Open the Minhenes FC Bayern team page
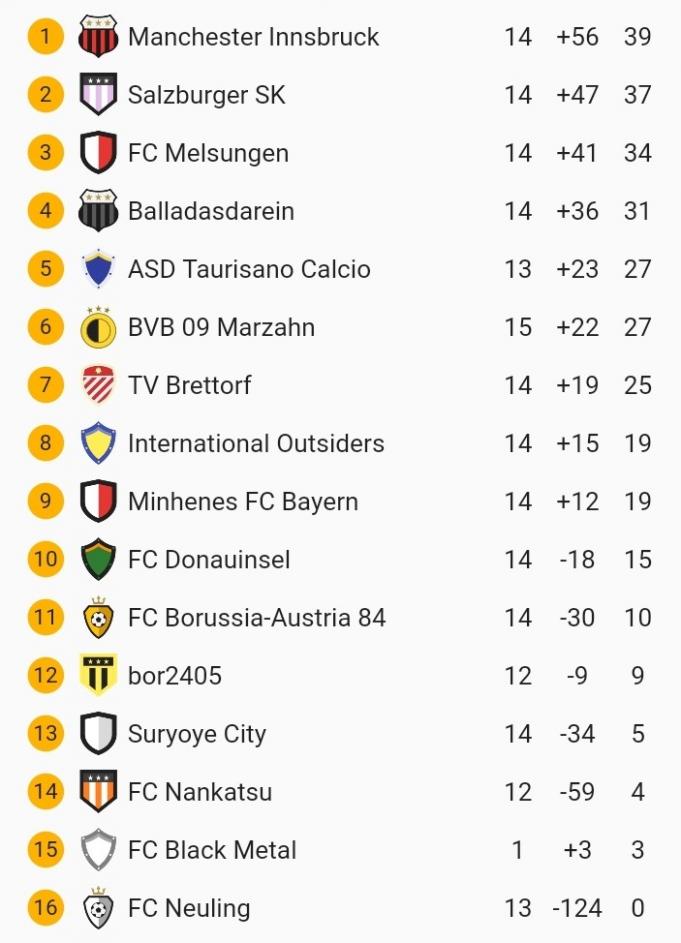The width and height of the screenshot is (681, 943). pyautogui.click(x=243, y=501)
